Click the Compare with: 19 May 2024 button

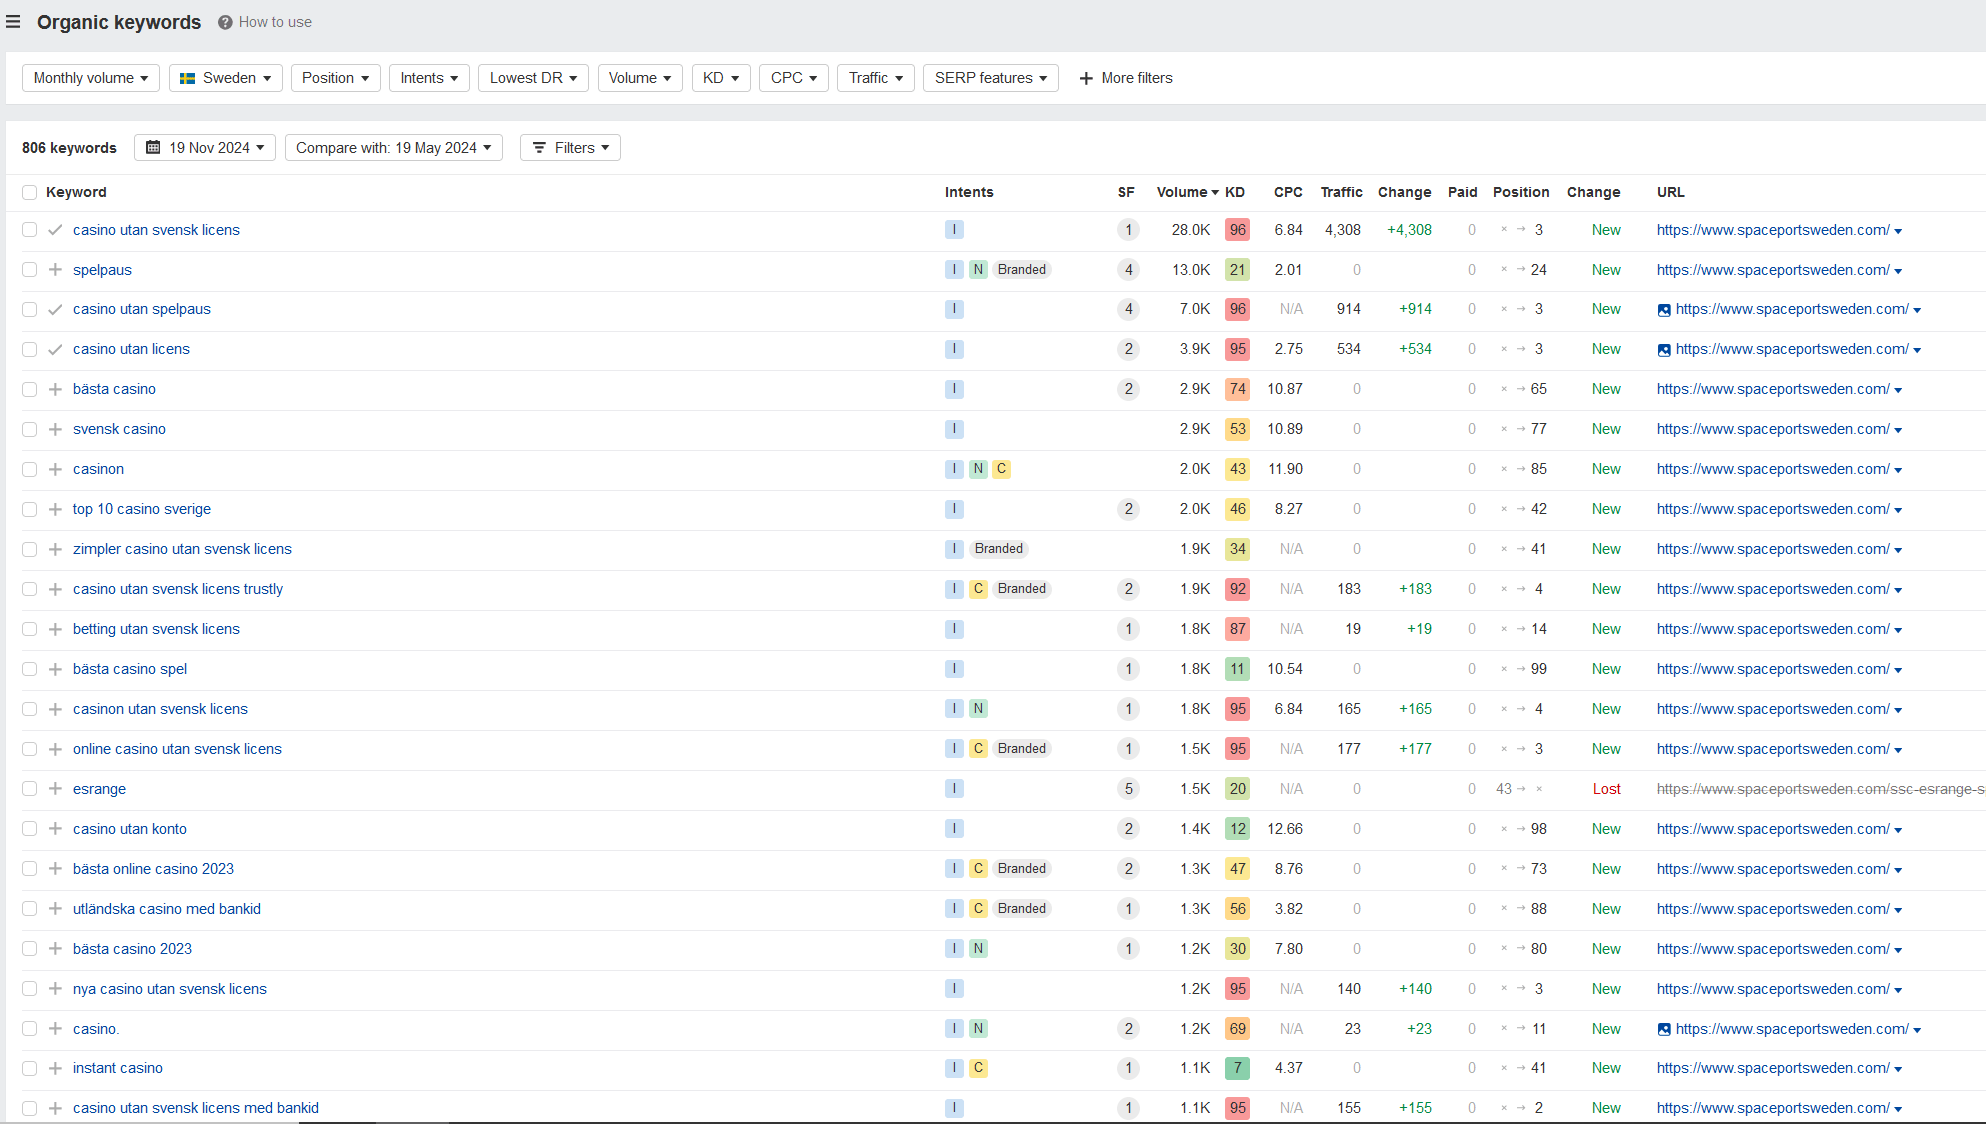393,147
